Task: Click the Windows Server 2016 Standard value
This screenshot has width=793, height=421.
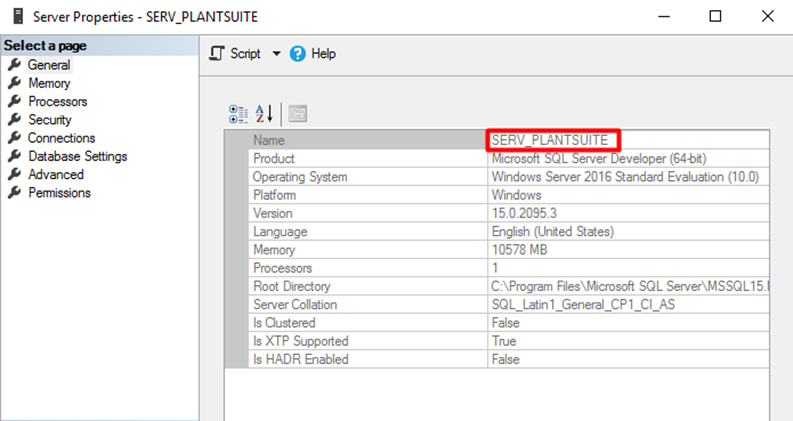Action: pyautogui.click(x=625, y=177)
